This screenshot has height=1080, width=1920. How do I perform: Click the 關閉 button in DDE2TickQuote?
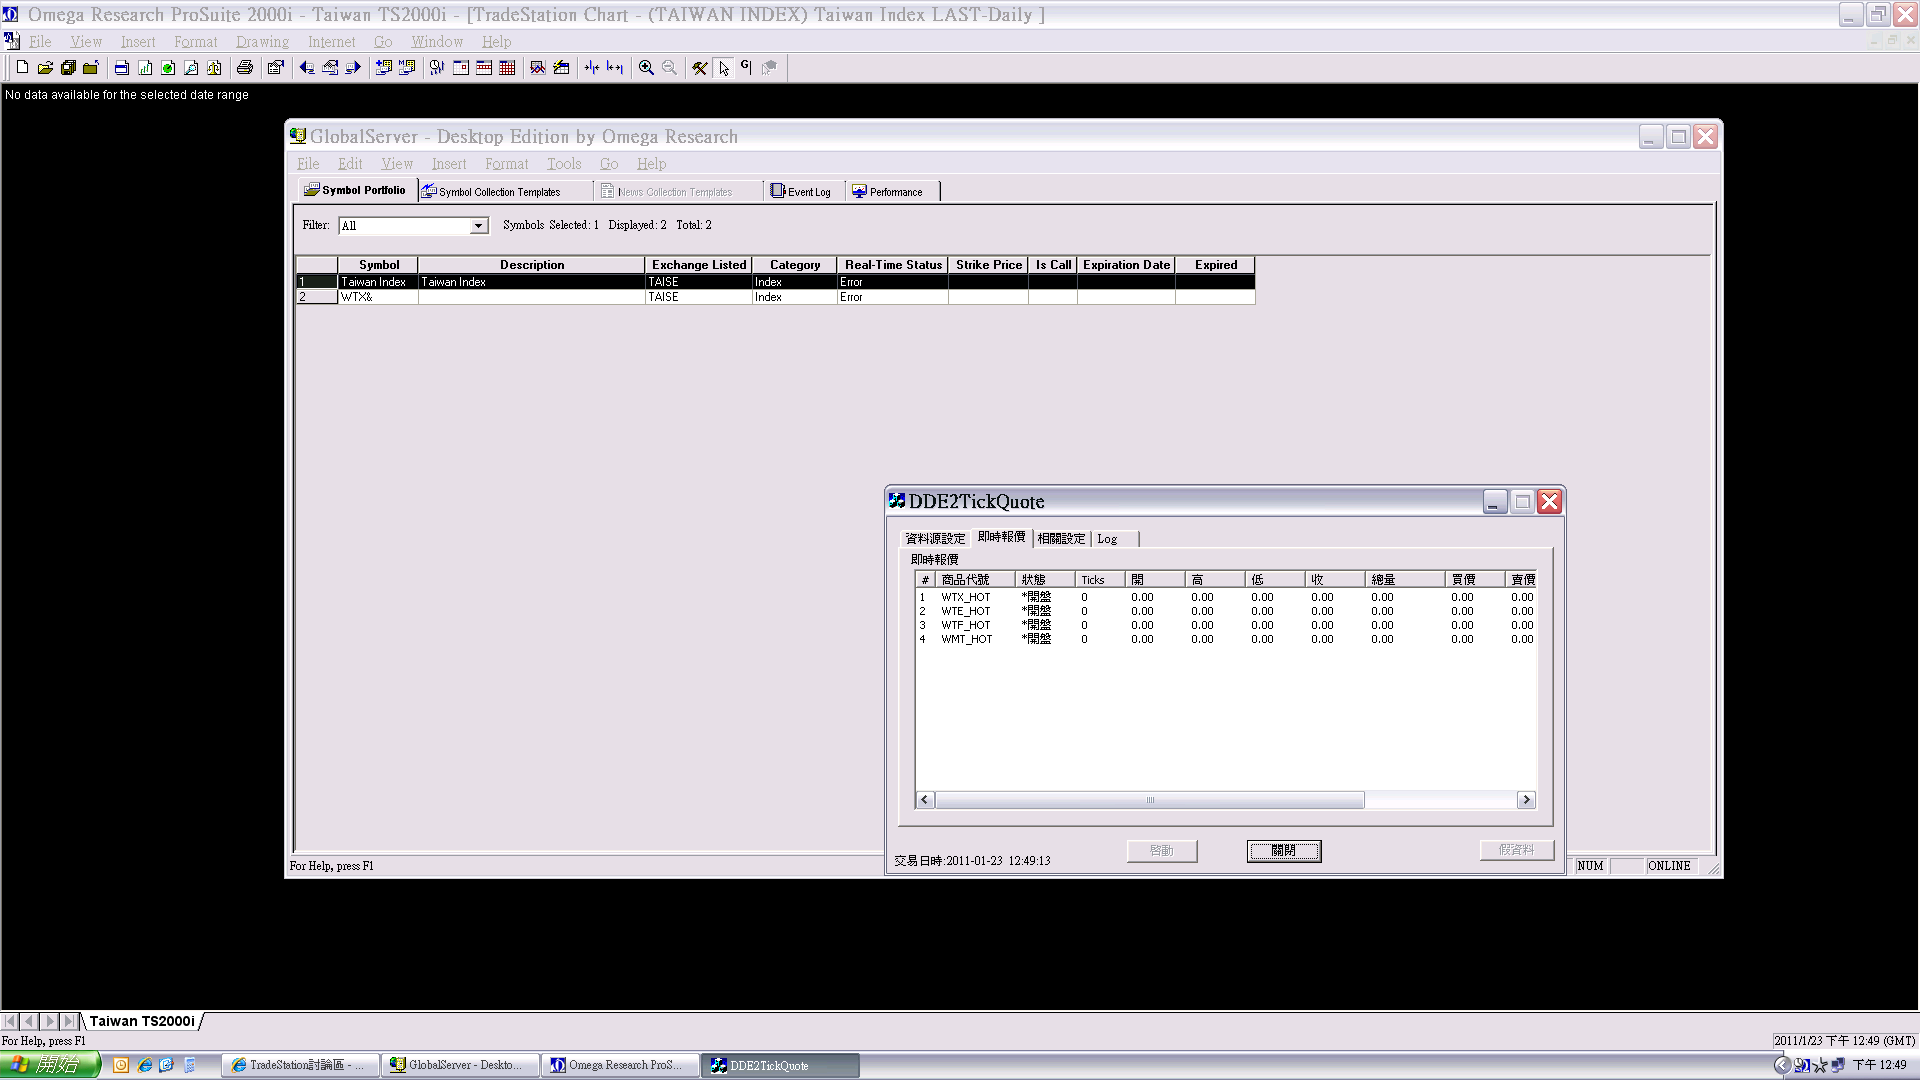(x=1284, y=851)
